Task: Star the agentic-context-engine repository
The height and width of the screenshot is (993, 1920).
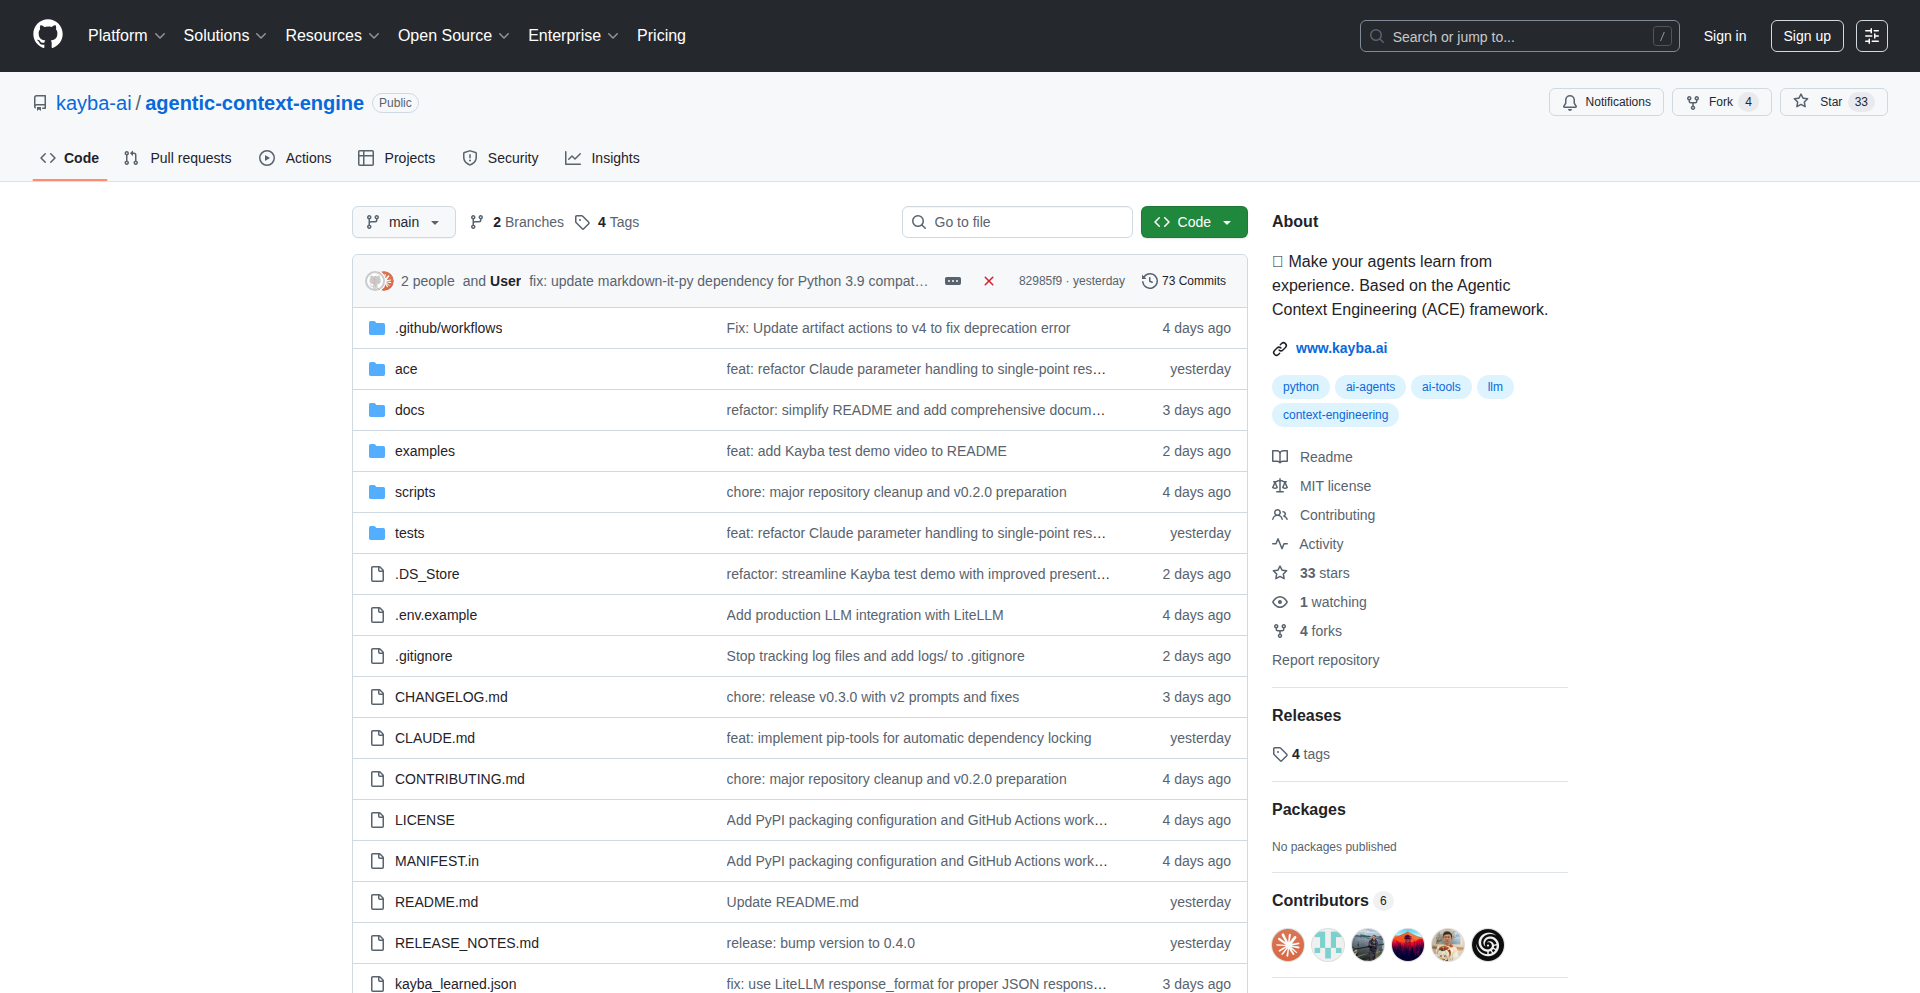Action: [1833, 102]
